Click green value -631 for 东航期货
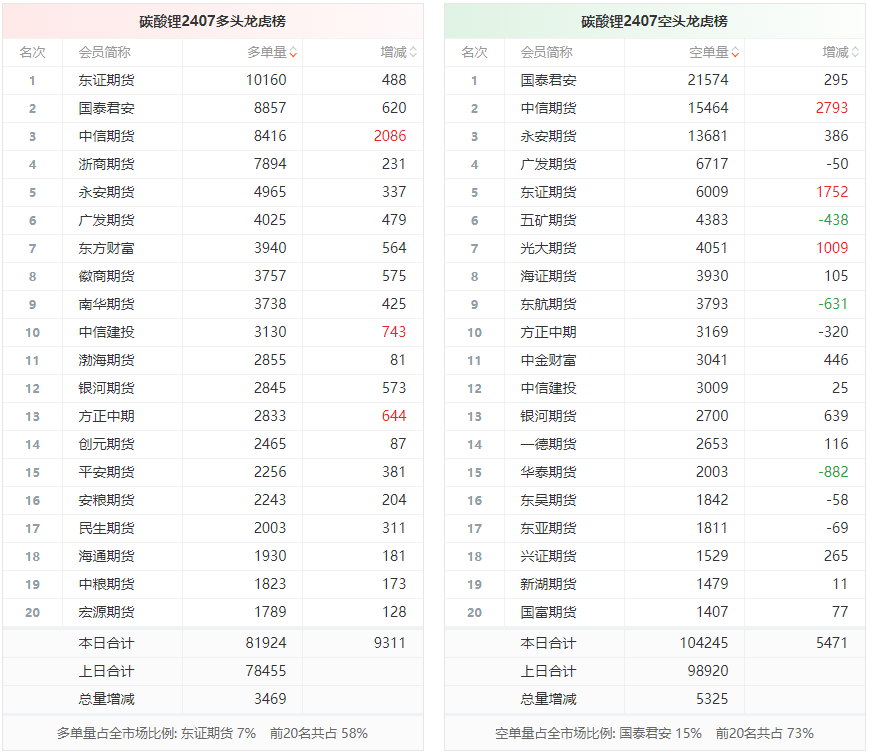869x754 pixels. point(834,304)
